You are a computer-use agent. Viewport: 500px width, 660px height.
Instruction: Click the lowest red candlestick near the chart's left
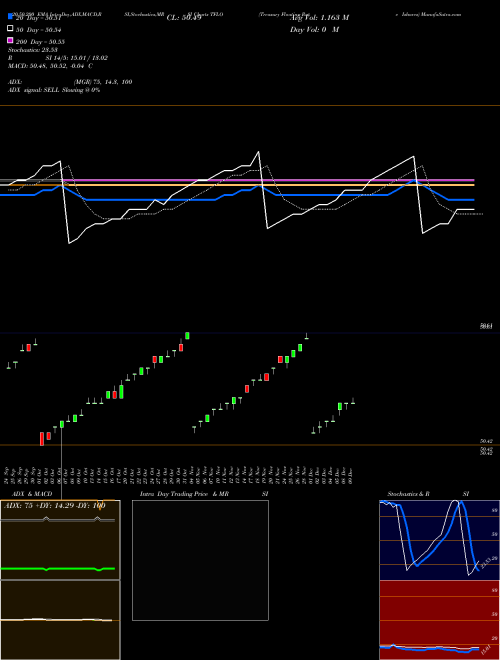coord(42,438)
